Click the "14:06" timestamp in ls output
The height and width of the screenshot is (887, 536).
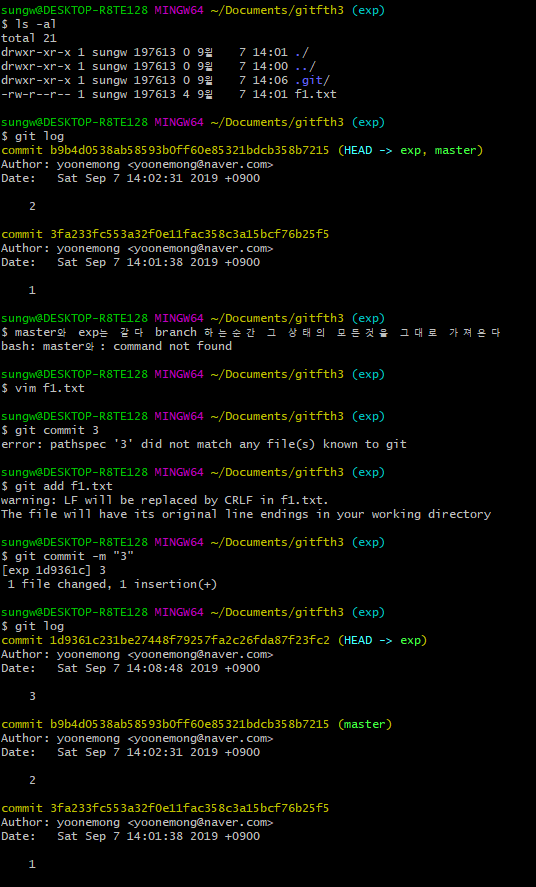pyautogui.click(x=270, y=80)
